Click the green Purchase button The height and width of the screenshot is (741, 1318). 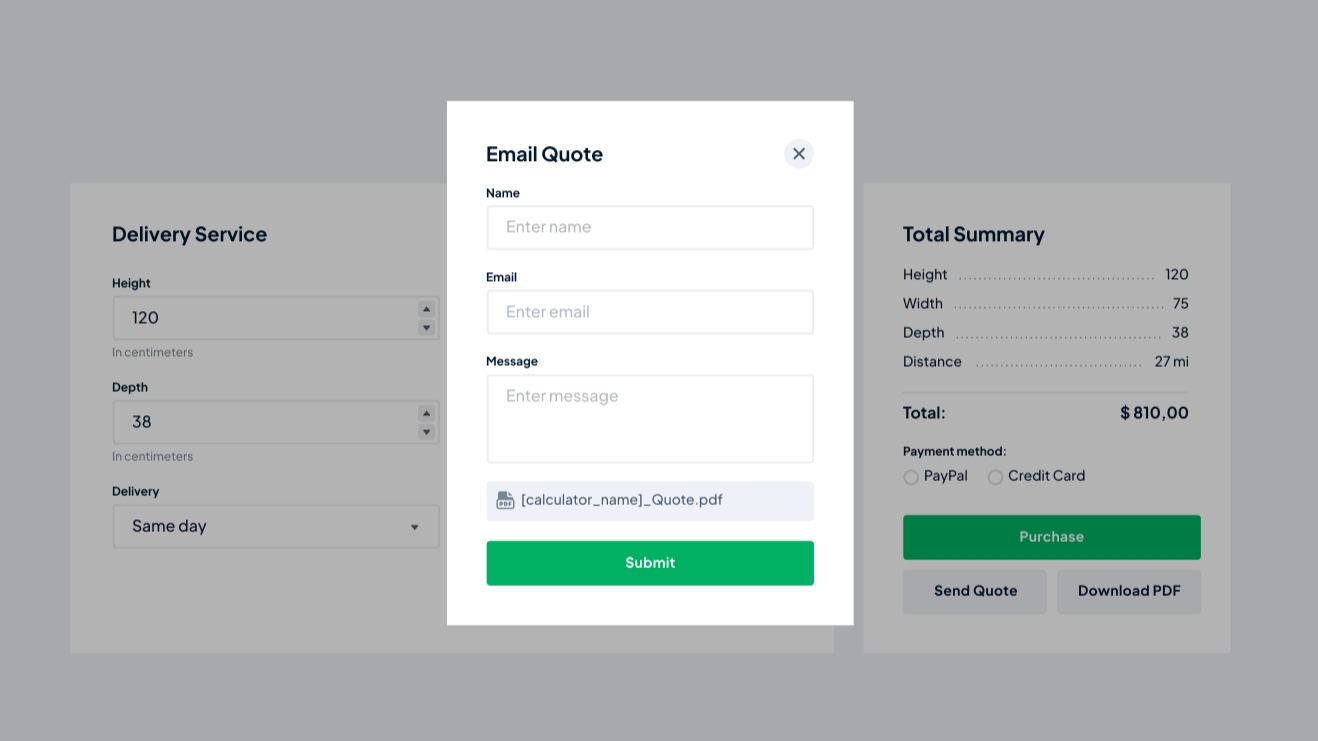pos(1051,537)
